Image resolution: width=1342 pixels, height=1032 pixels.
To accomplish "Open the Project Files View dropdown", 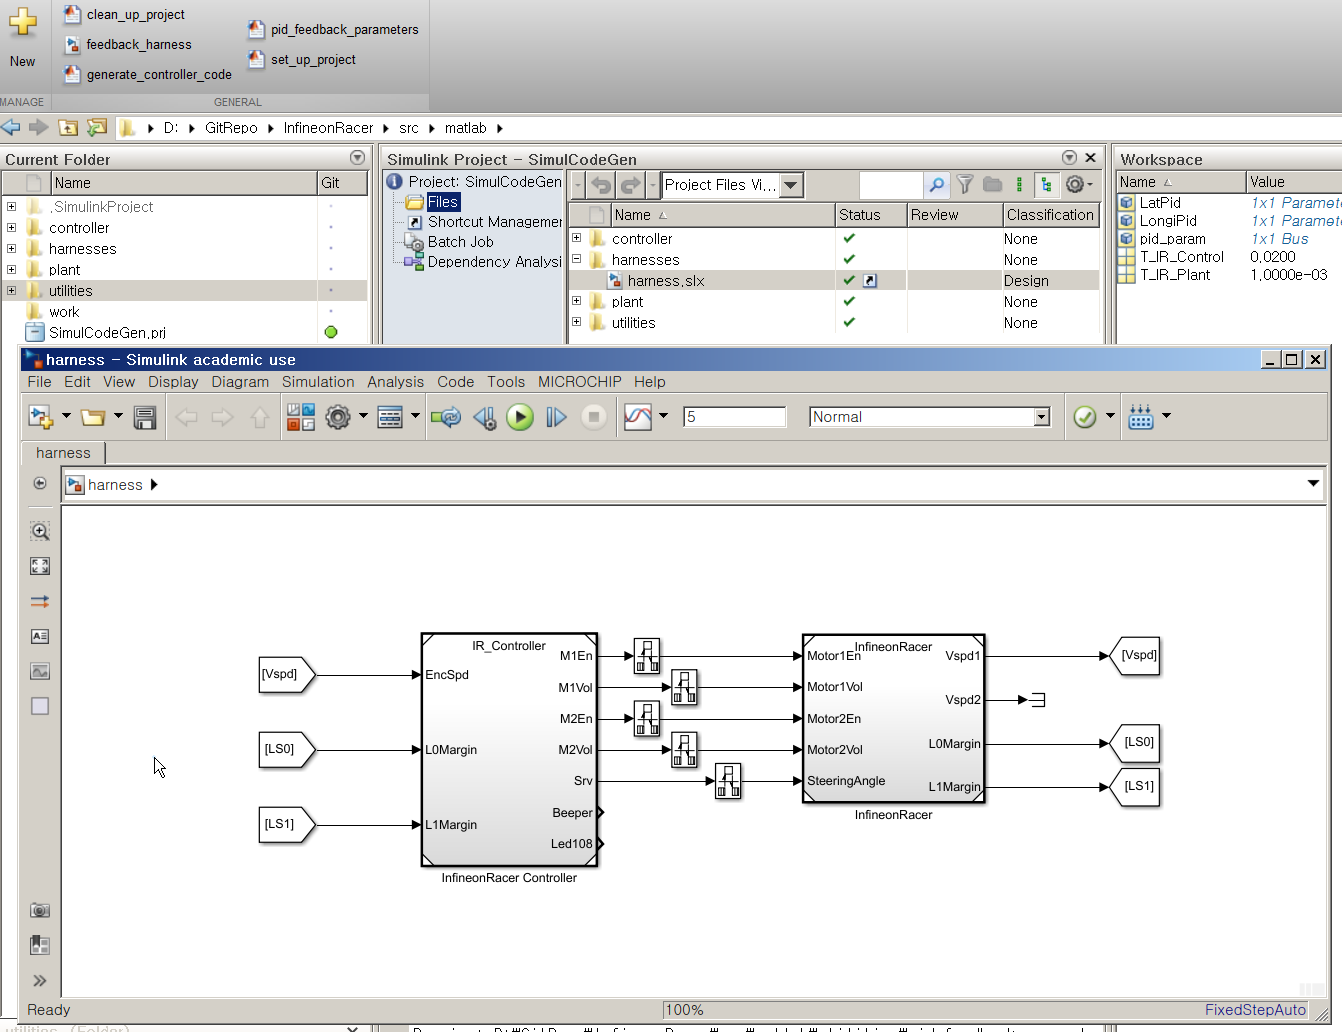I will point(792,185).
